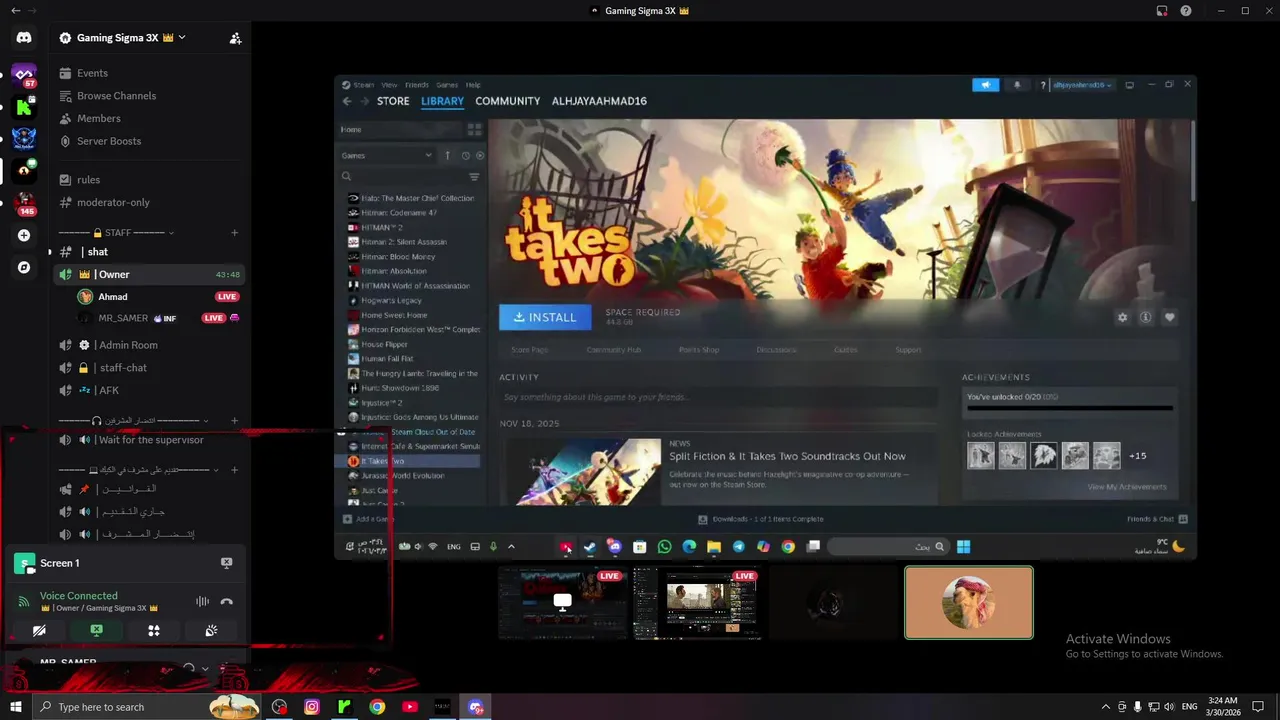This screenshot has width=1280, height=720.
Task: Open Instagram from the Windows taskbar
Action: pos(312,707)
